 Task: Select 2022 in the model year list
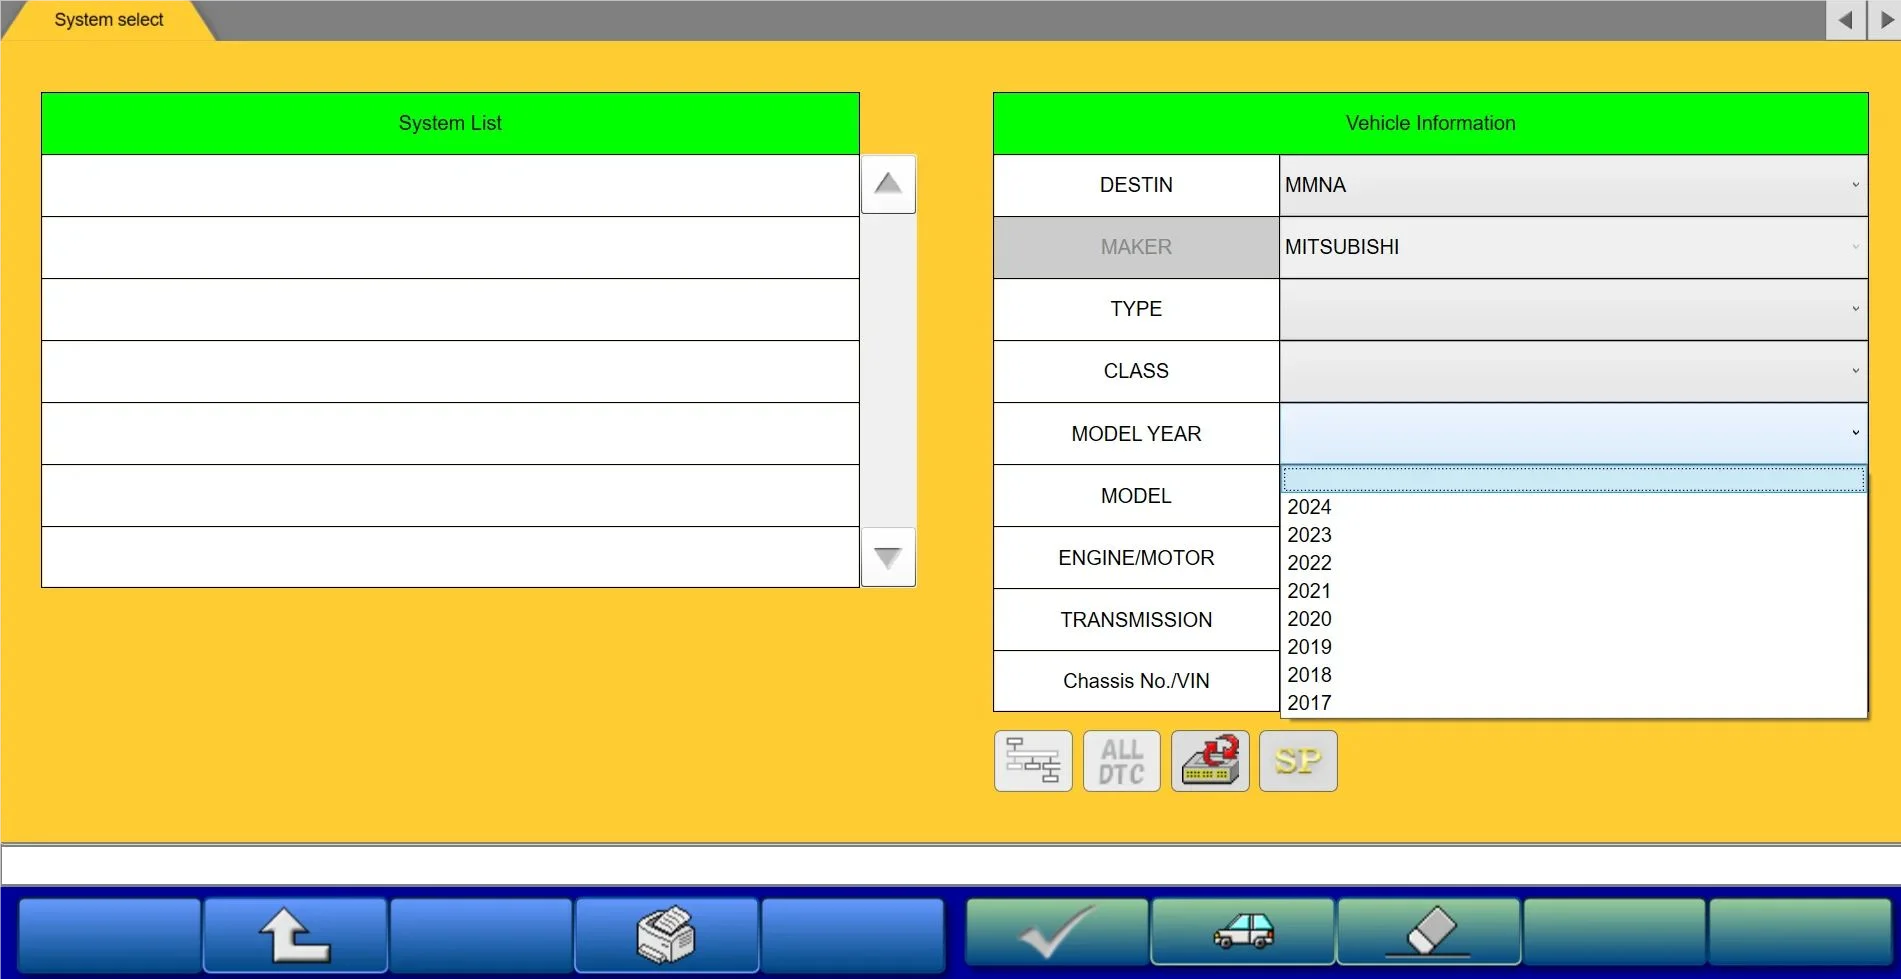[1573, 563]
